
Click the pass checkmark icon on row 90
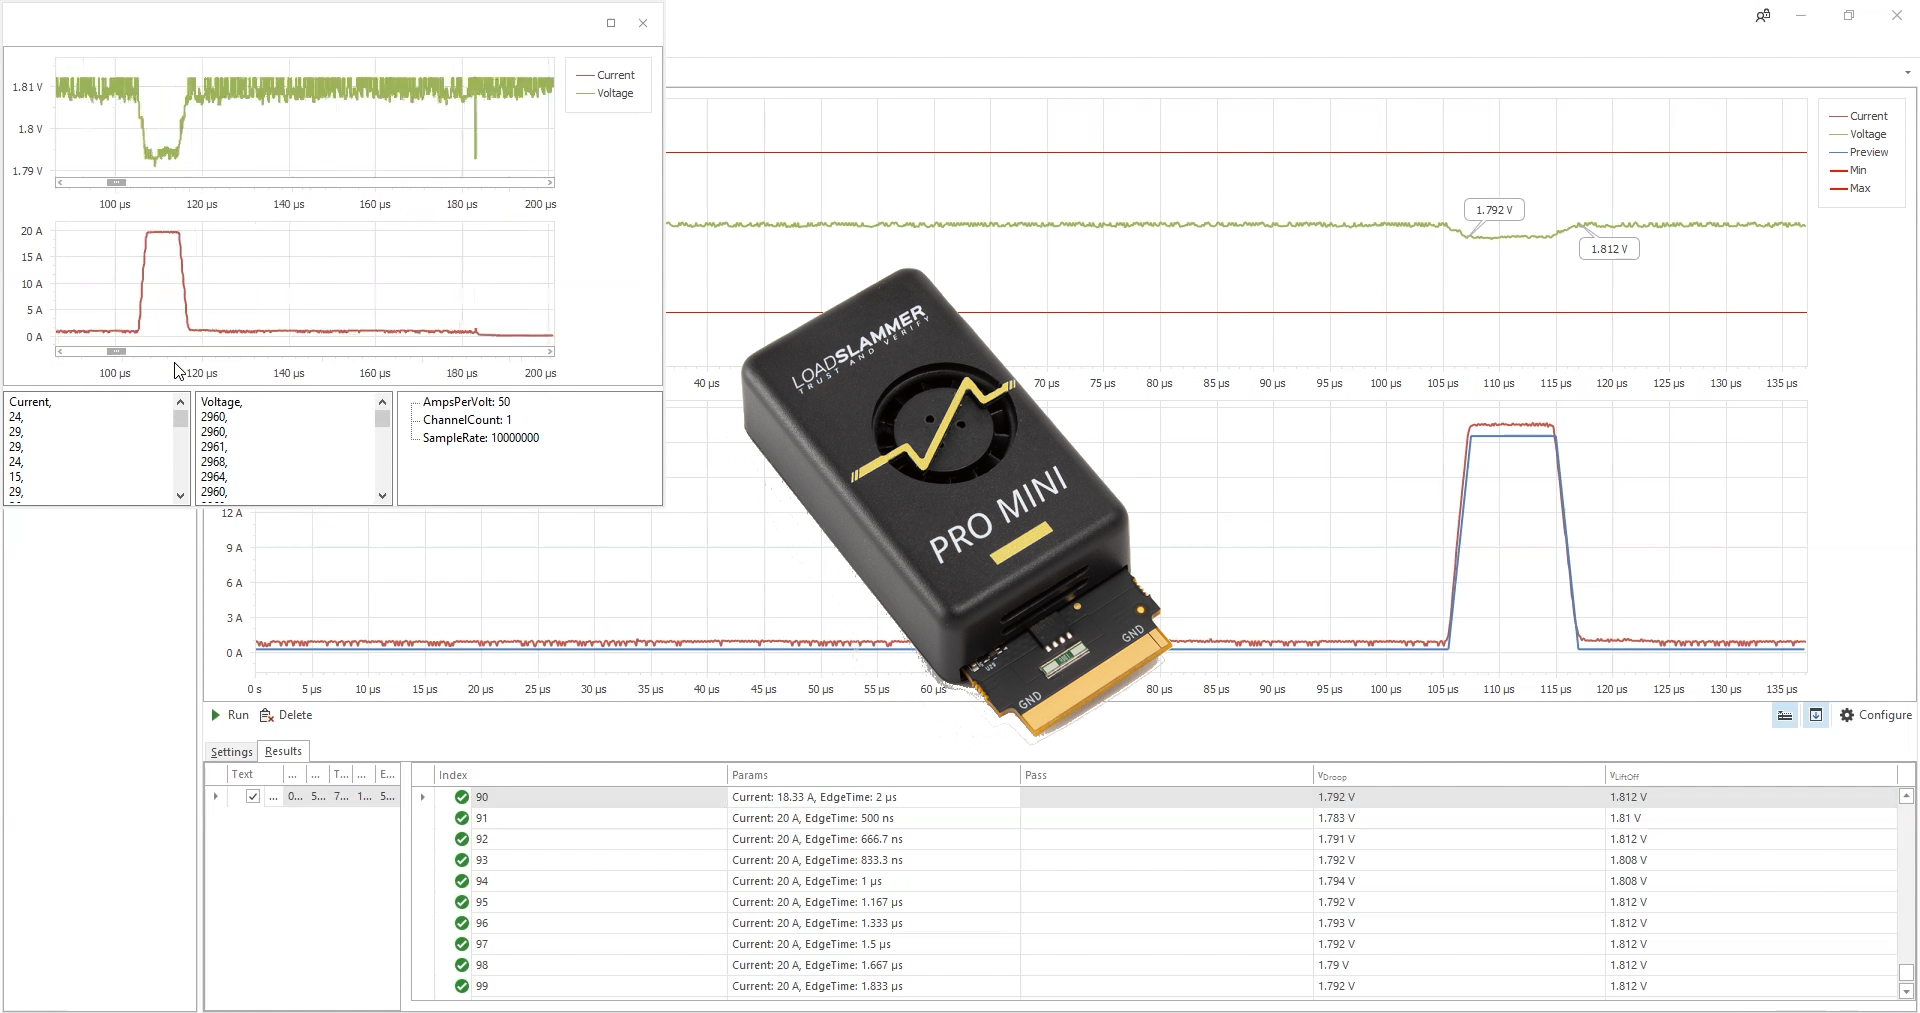click(461, 797)
